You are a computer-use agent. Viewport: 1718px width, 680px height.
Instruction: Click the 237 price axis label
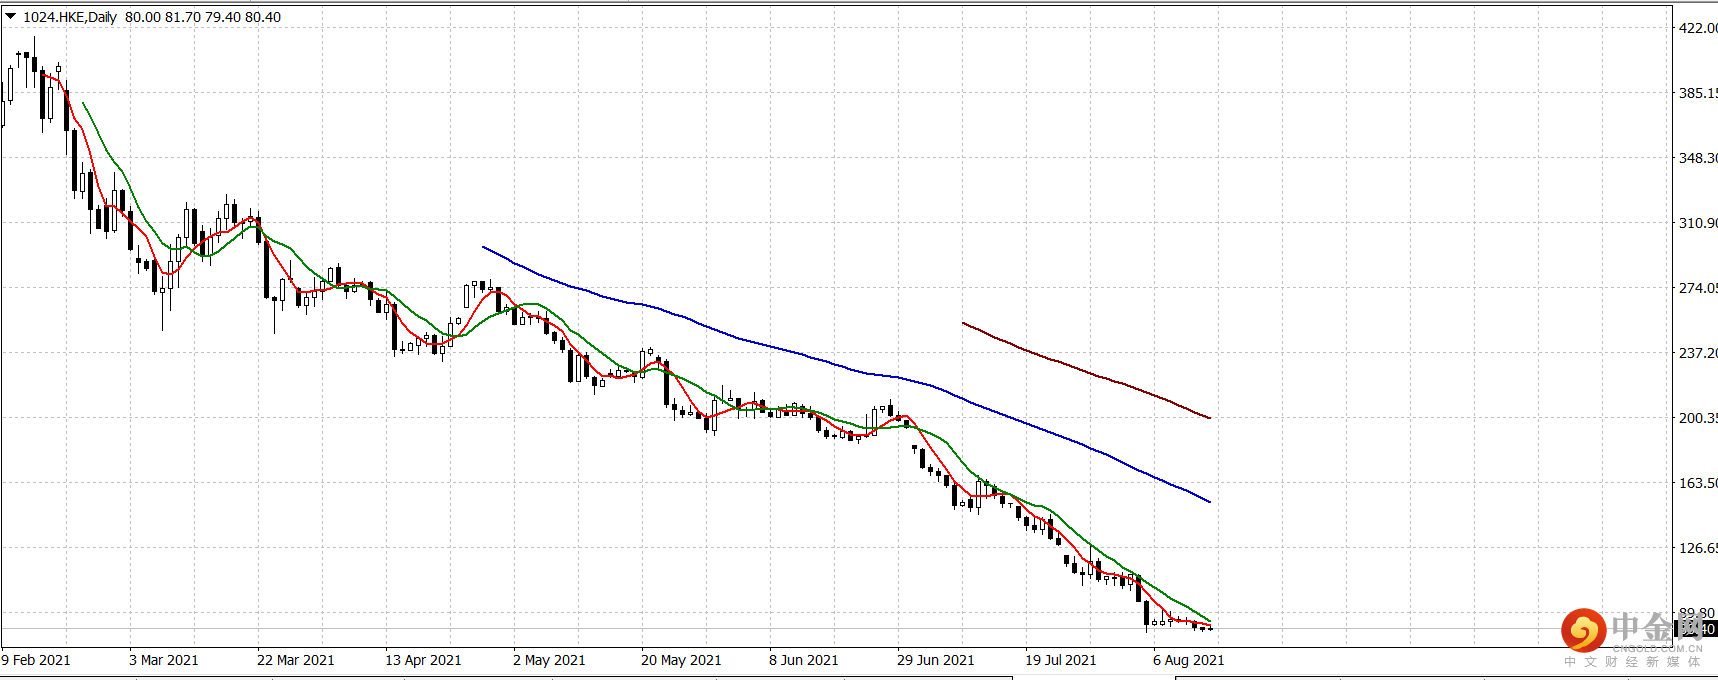coord(1698,353)
